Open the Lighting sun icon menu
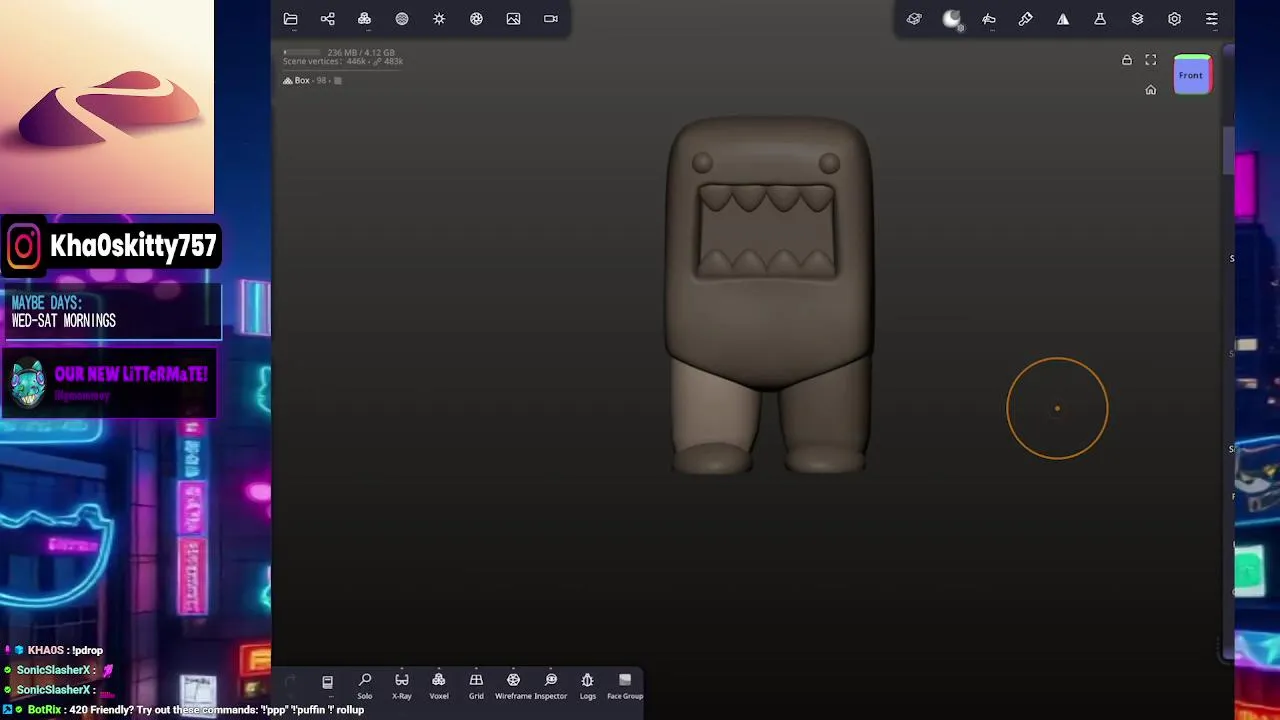This screenshot has width=1280, height=720. [439, 19]
